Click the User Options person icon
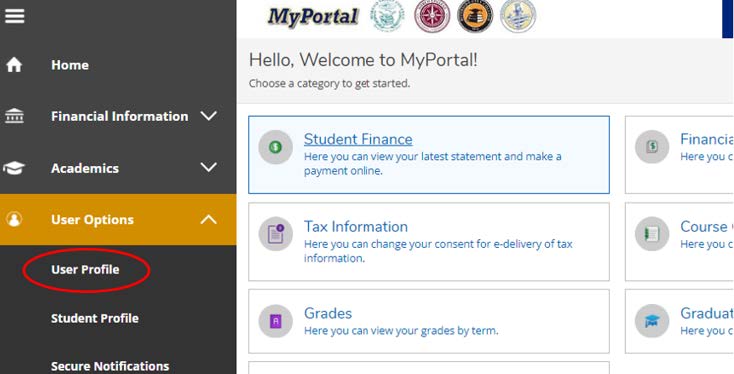734x374 pixels. [x=15, y=219]
